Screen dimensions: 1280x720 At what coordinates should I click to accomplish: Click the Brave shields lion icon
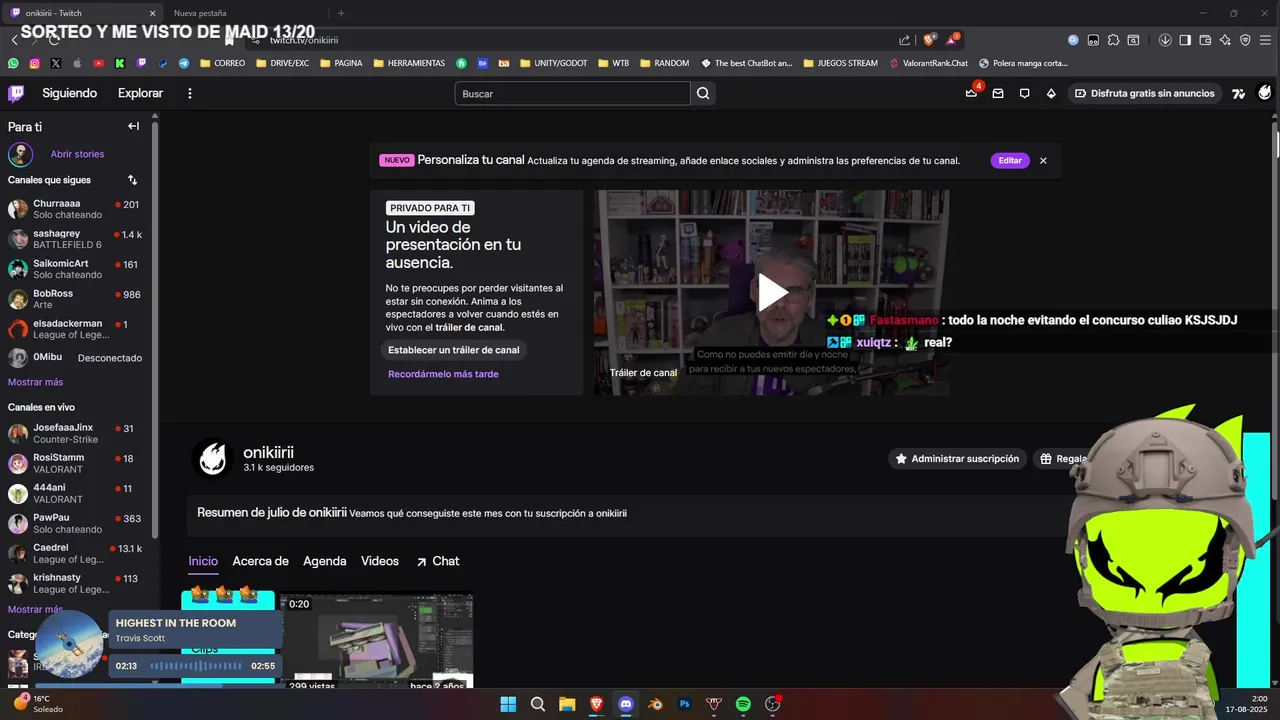[929, 40]
